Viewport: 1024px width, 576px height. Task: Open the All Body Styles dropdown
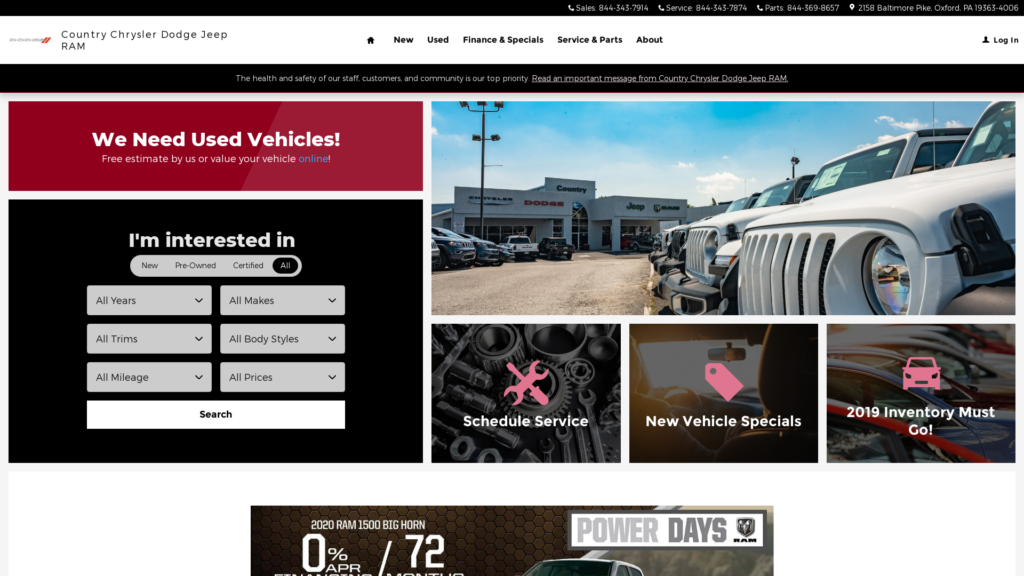(x=282, y=339)
